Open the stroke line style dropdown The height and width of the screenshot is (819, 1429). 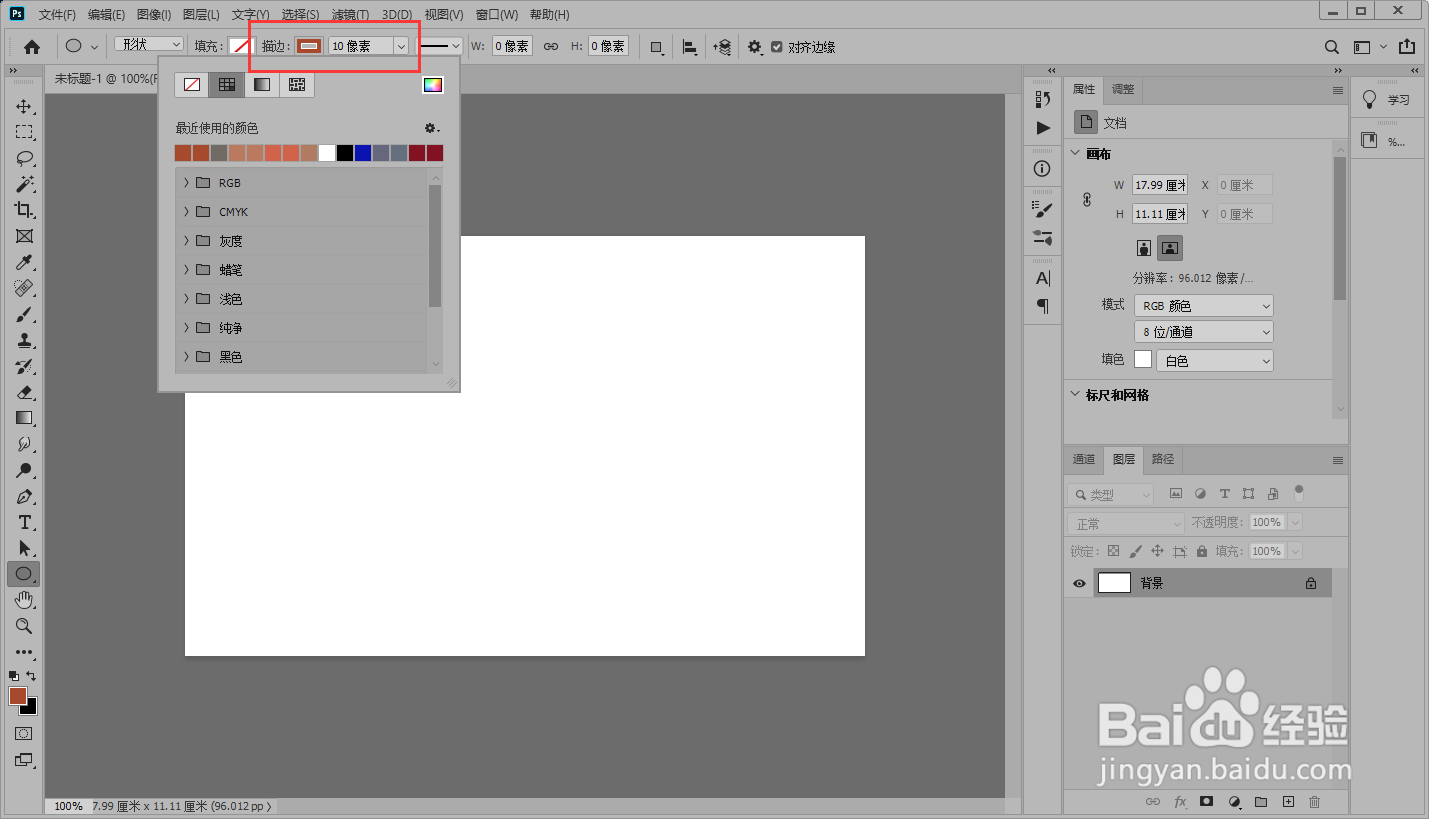440,46
